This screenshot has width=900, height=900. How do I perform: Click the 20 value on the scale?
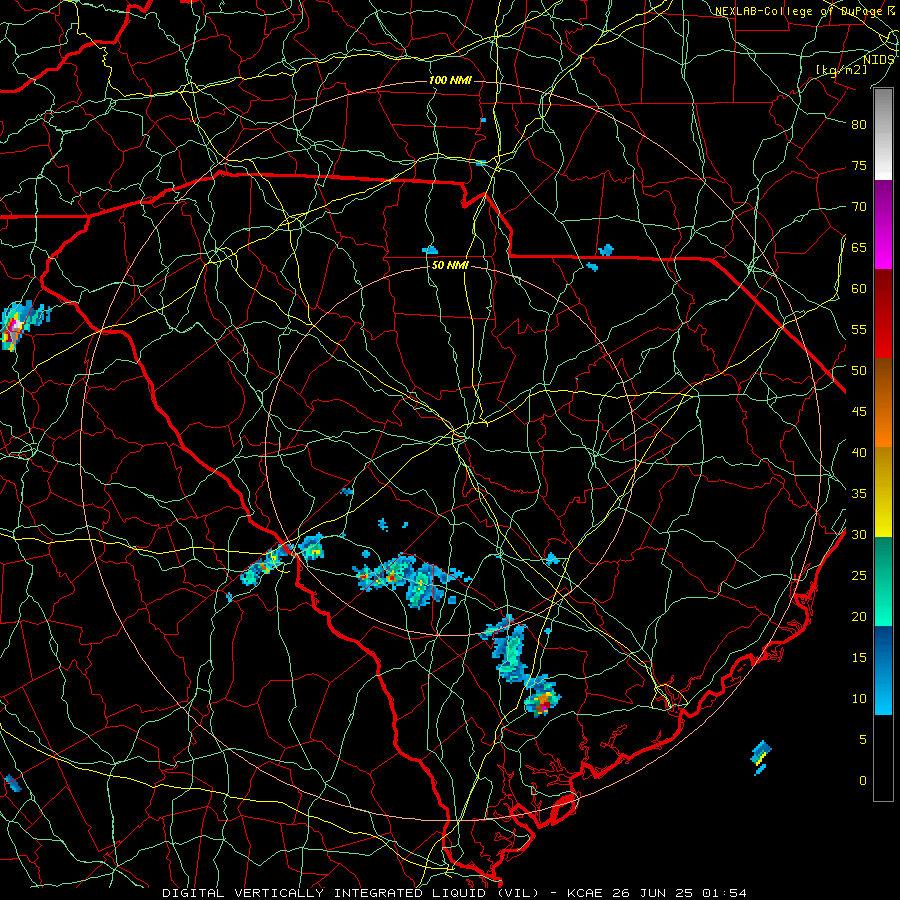click(x=859, y=617)
